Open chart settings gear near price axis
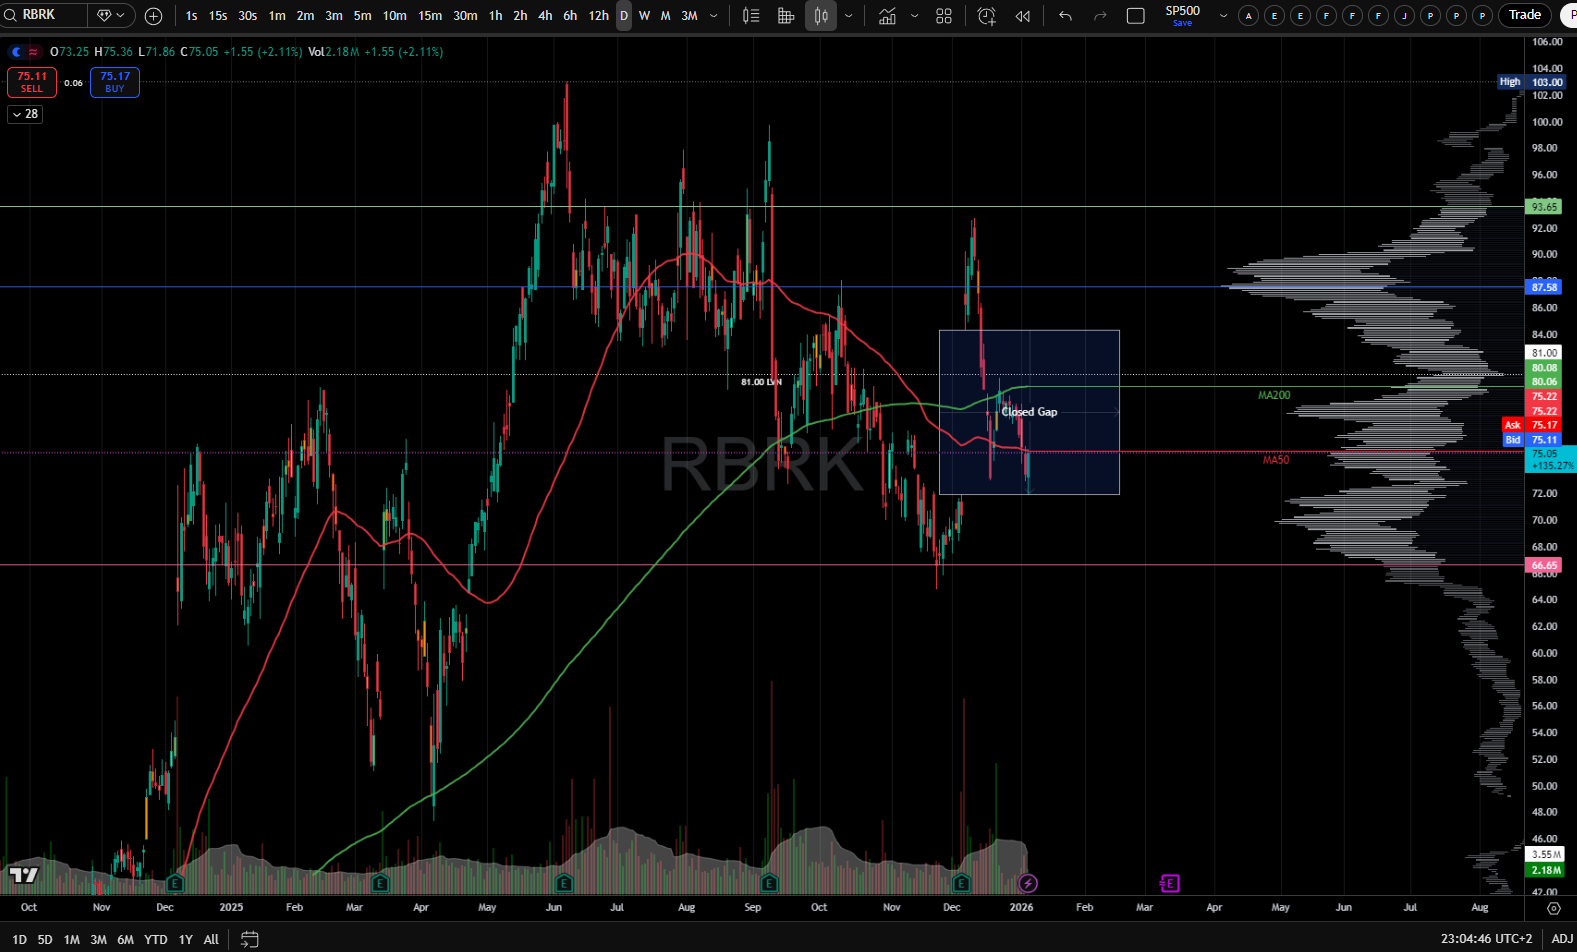 coord(1553,908)
